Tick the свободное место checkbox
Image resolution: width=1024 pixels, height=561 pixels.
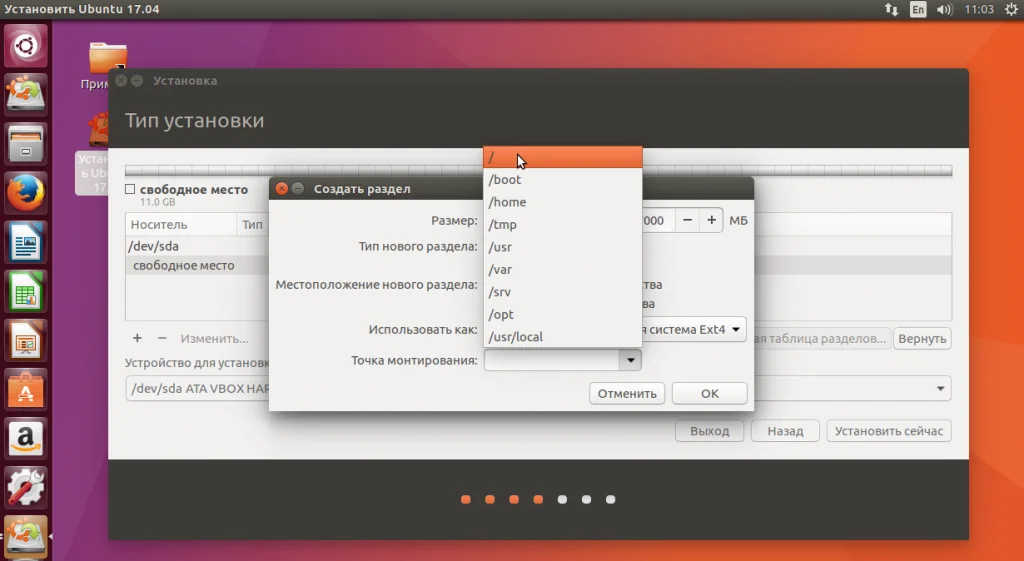point(130,189)
